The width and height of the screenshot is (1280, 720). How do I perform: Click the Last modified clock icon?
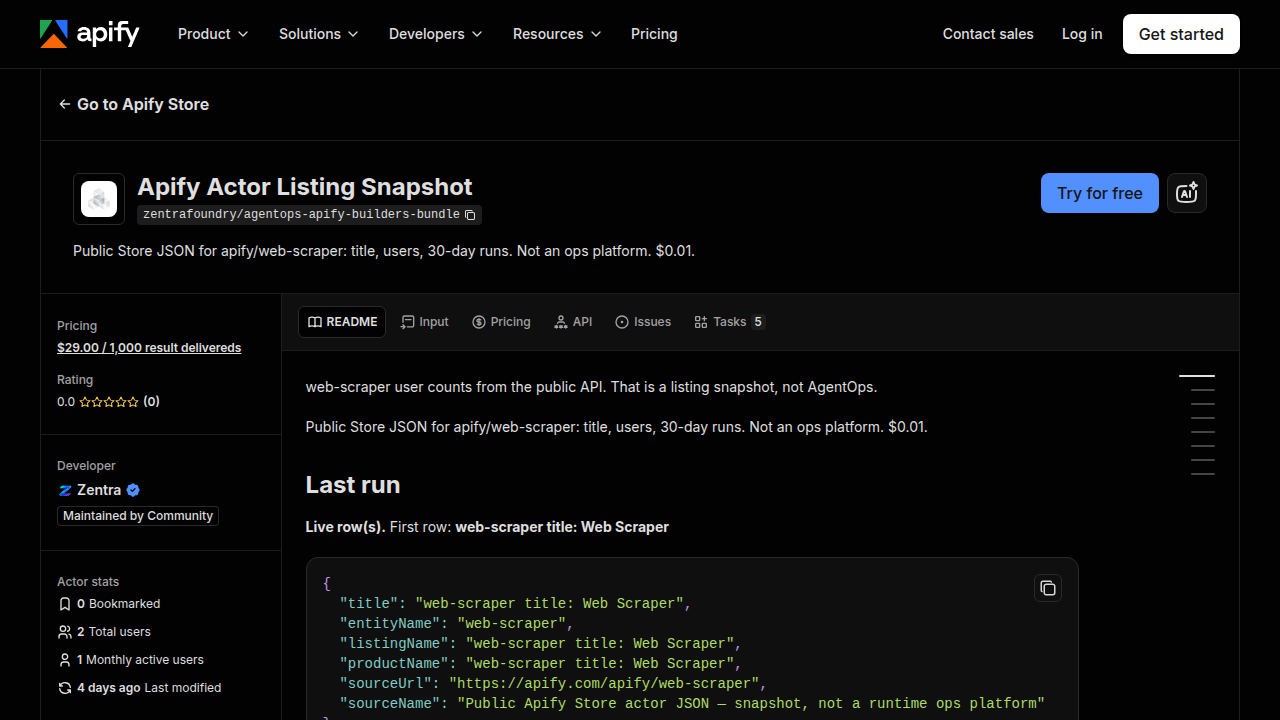(65, 688)
